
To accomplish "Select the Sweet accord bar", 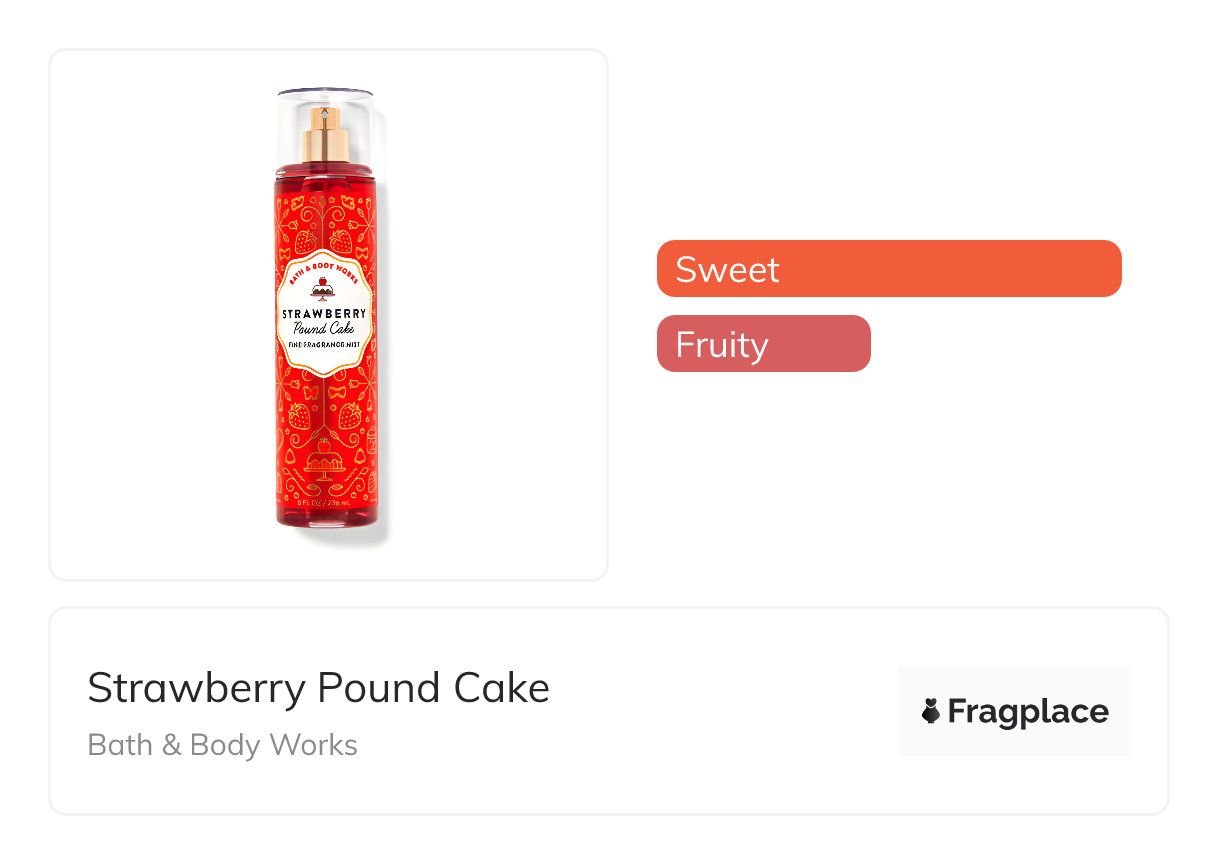I will click(888, 269).
